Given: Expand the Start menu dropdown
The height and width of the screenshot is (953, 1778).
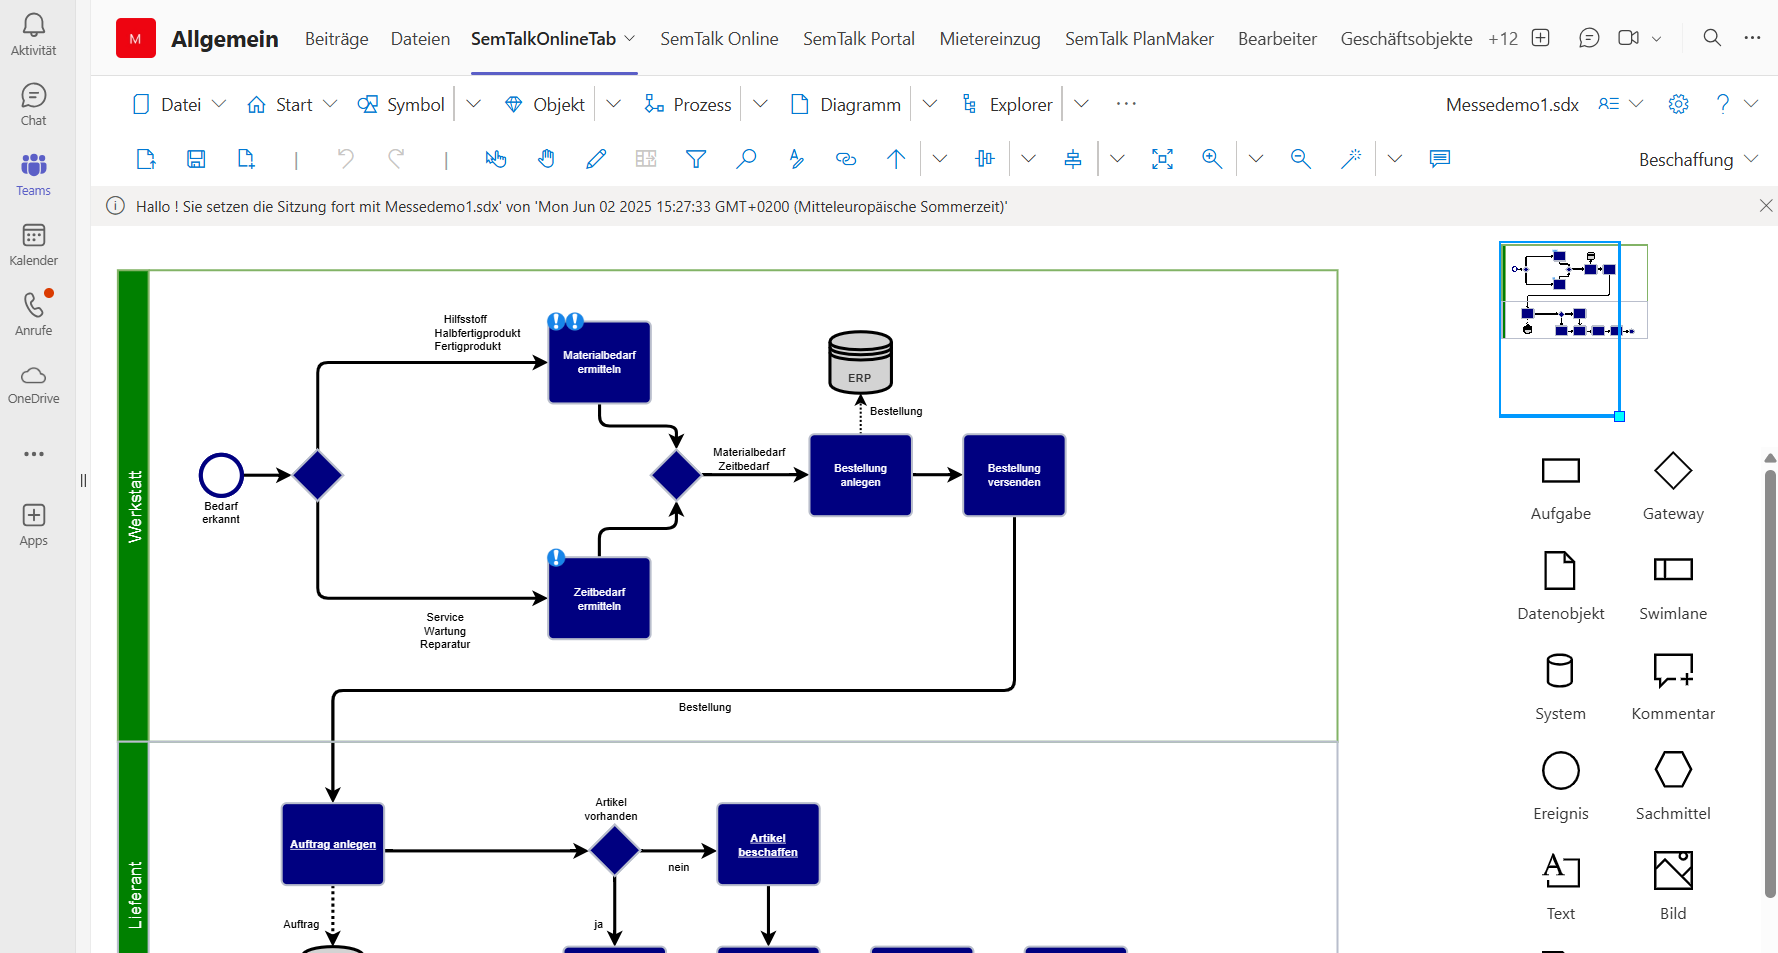Looking at the screenshot, I should pos(330,104).
